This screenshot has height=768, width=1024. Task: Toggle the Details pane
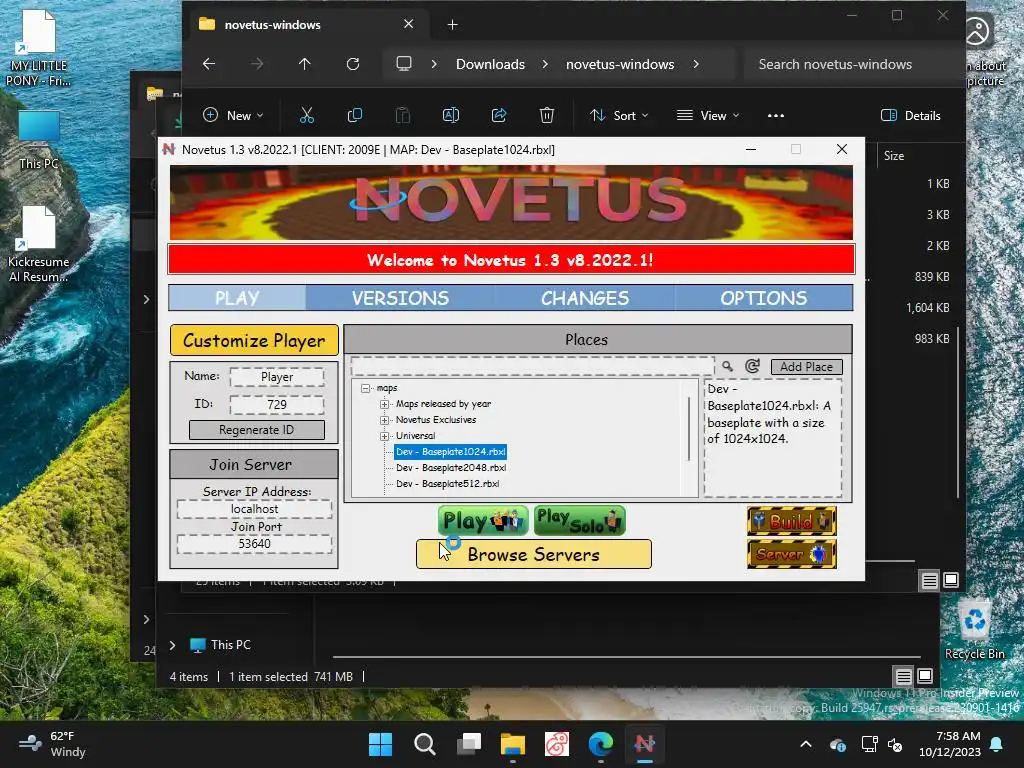pyautogui.click(x=911, y=116)
